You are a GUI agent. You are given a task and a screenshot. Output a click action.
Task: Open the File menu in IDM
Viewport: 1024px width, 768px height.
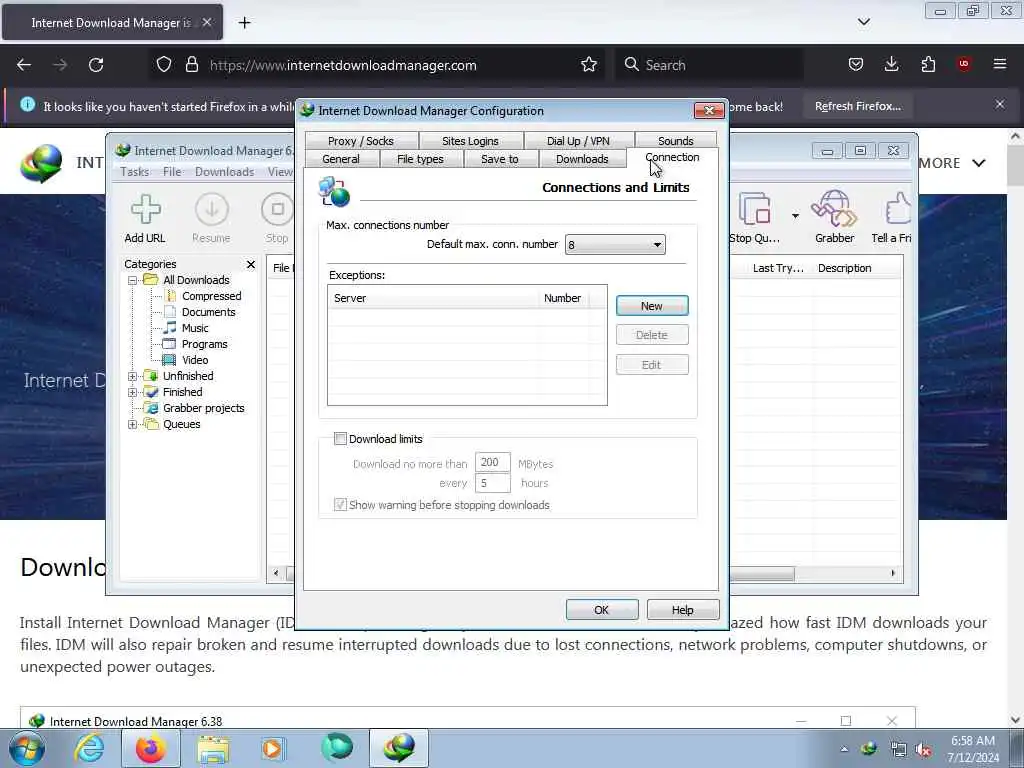(x=172, y=172)
